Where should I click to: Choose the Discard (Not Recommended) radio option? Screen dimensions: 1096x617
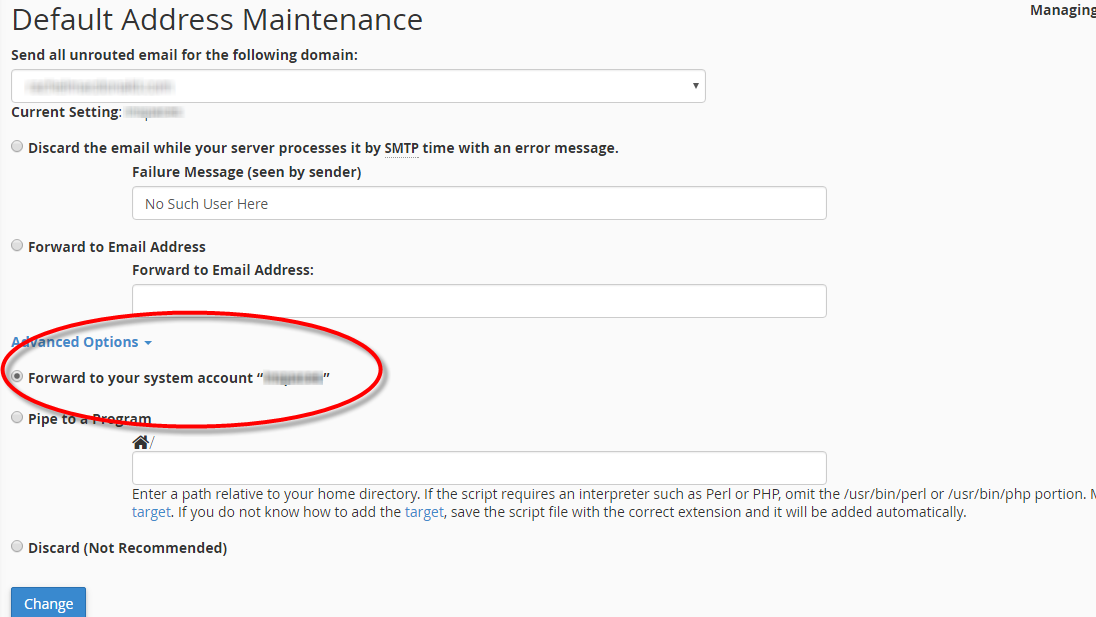click(x=17, y=547)
